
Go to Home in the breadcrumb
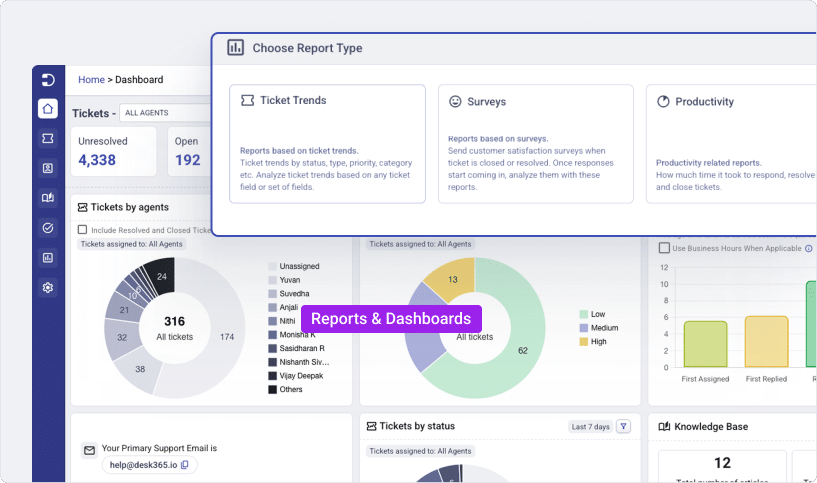(x=91, y=80)
